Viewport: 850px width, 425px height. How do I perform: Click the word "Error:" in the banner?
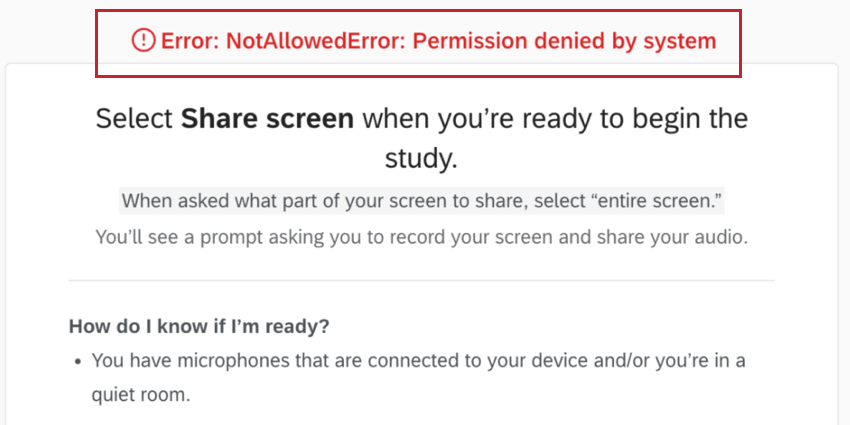190,41
